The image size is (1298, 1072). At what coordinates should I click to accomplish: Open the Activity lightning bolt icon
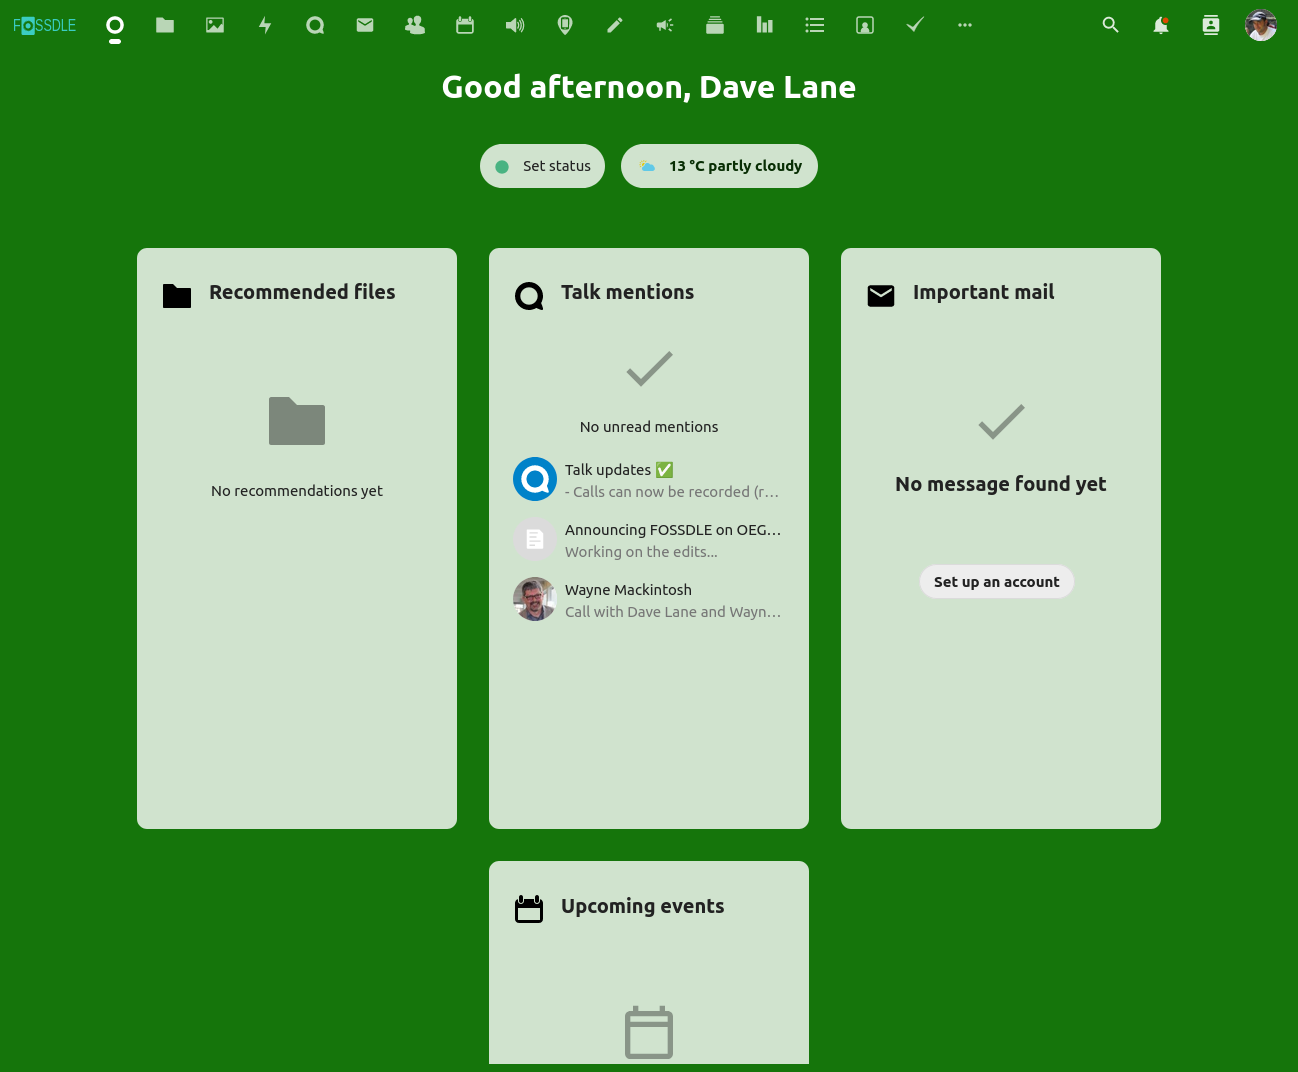[x=265, y=25]
